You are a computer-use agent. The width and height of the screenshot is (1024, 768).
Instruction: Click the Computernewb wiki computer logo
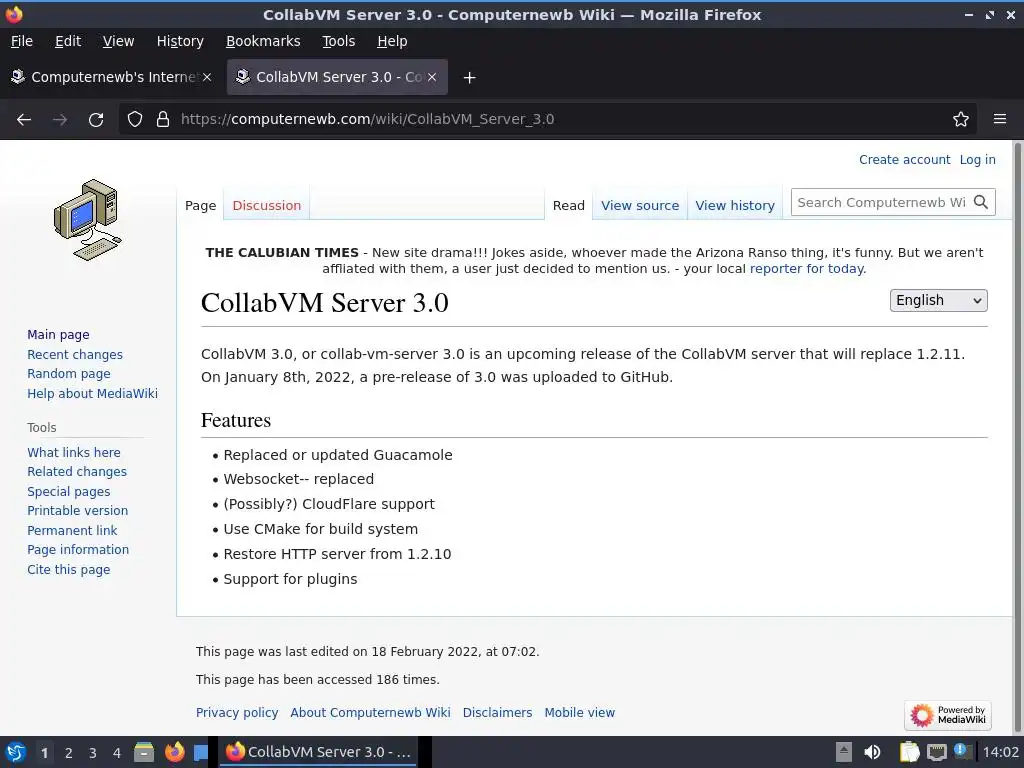(x=88, y=219)
